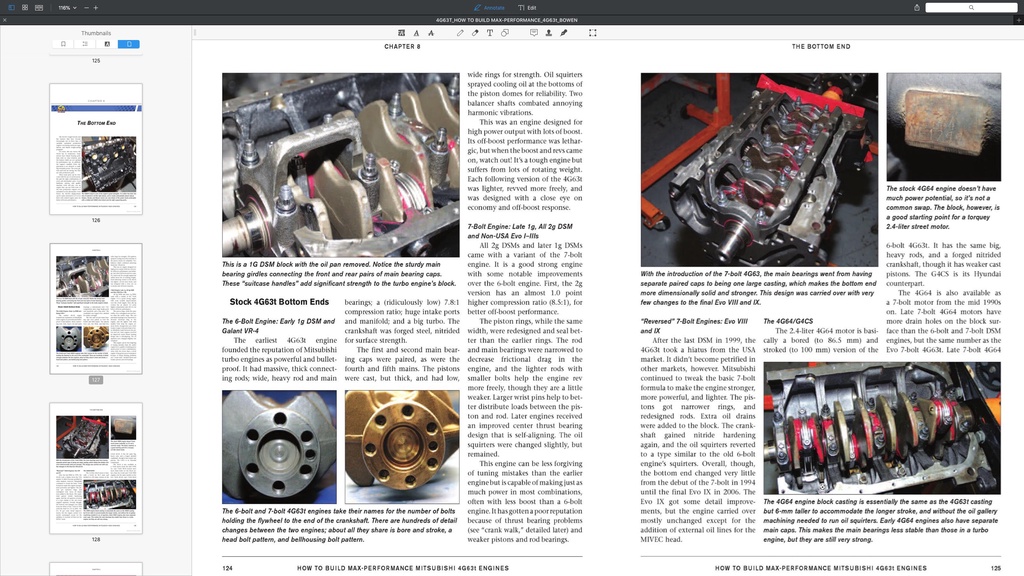Click 'The 4G64/G4CS' subheading
Screen dimensions: 1024x576
788,321
